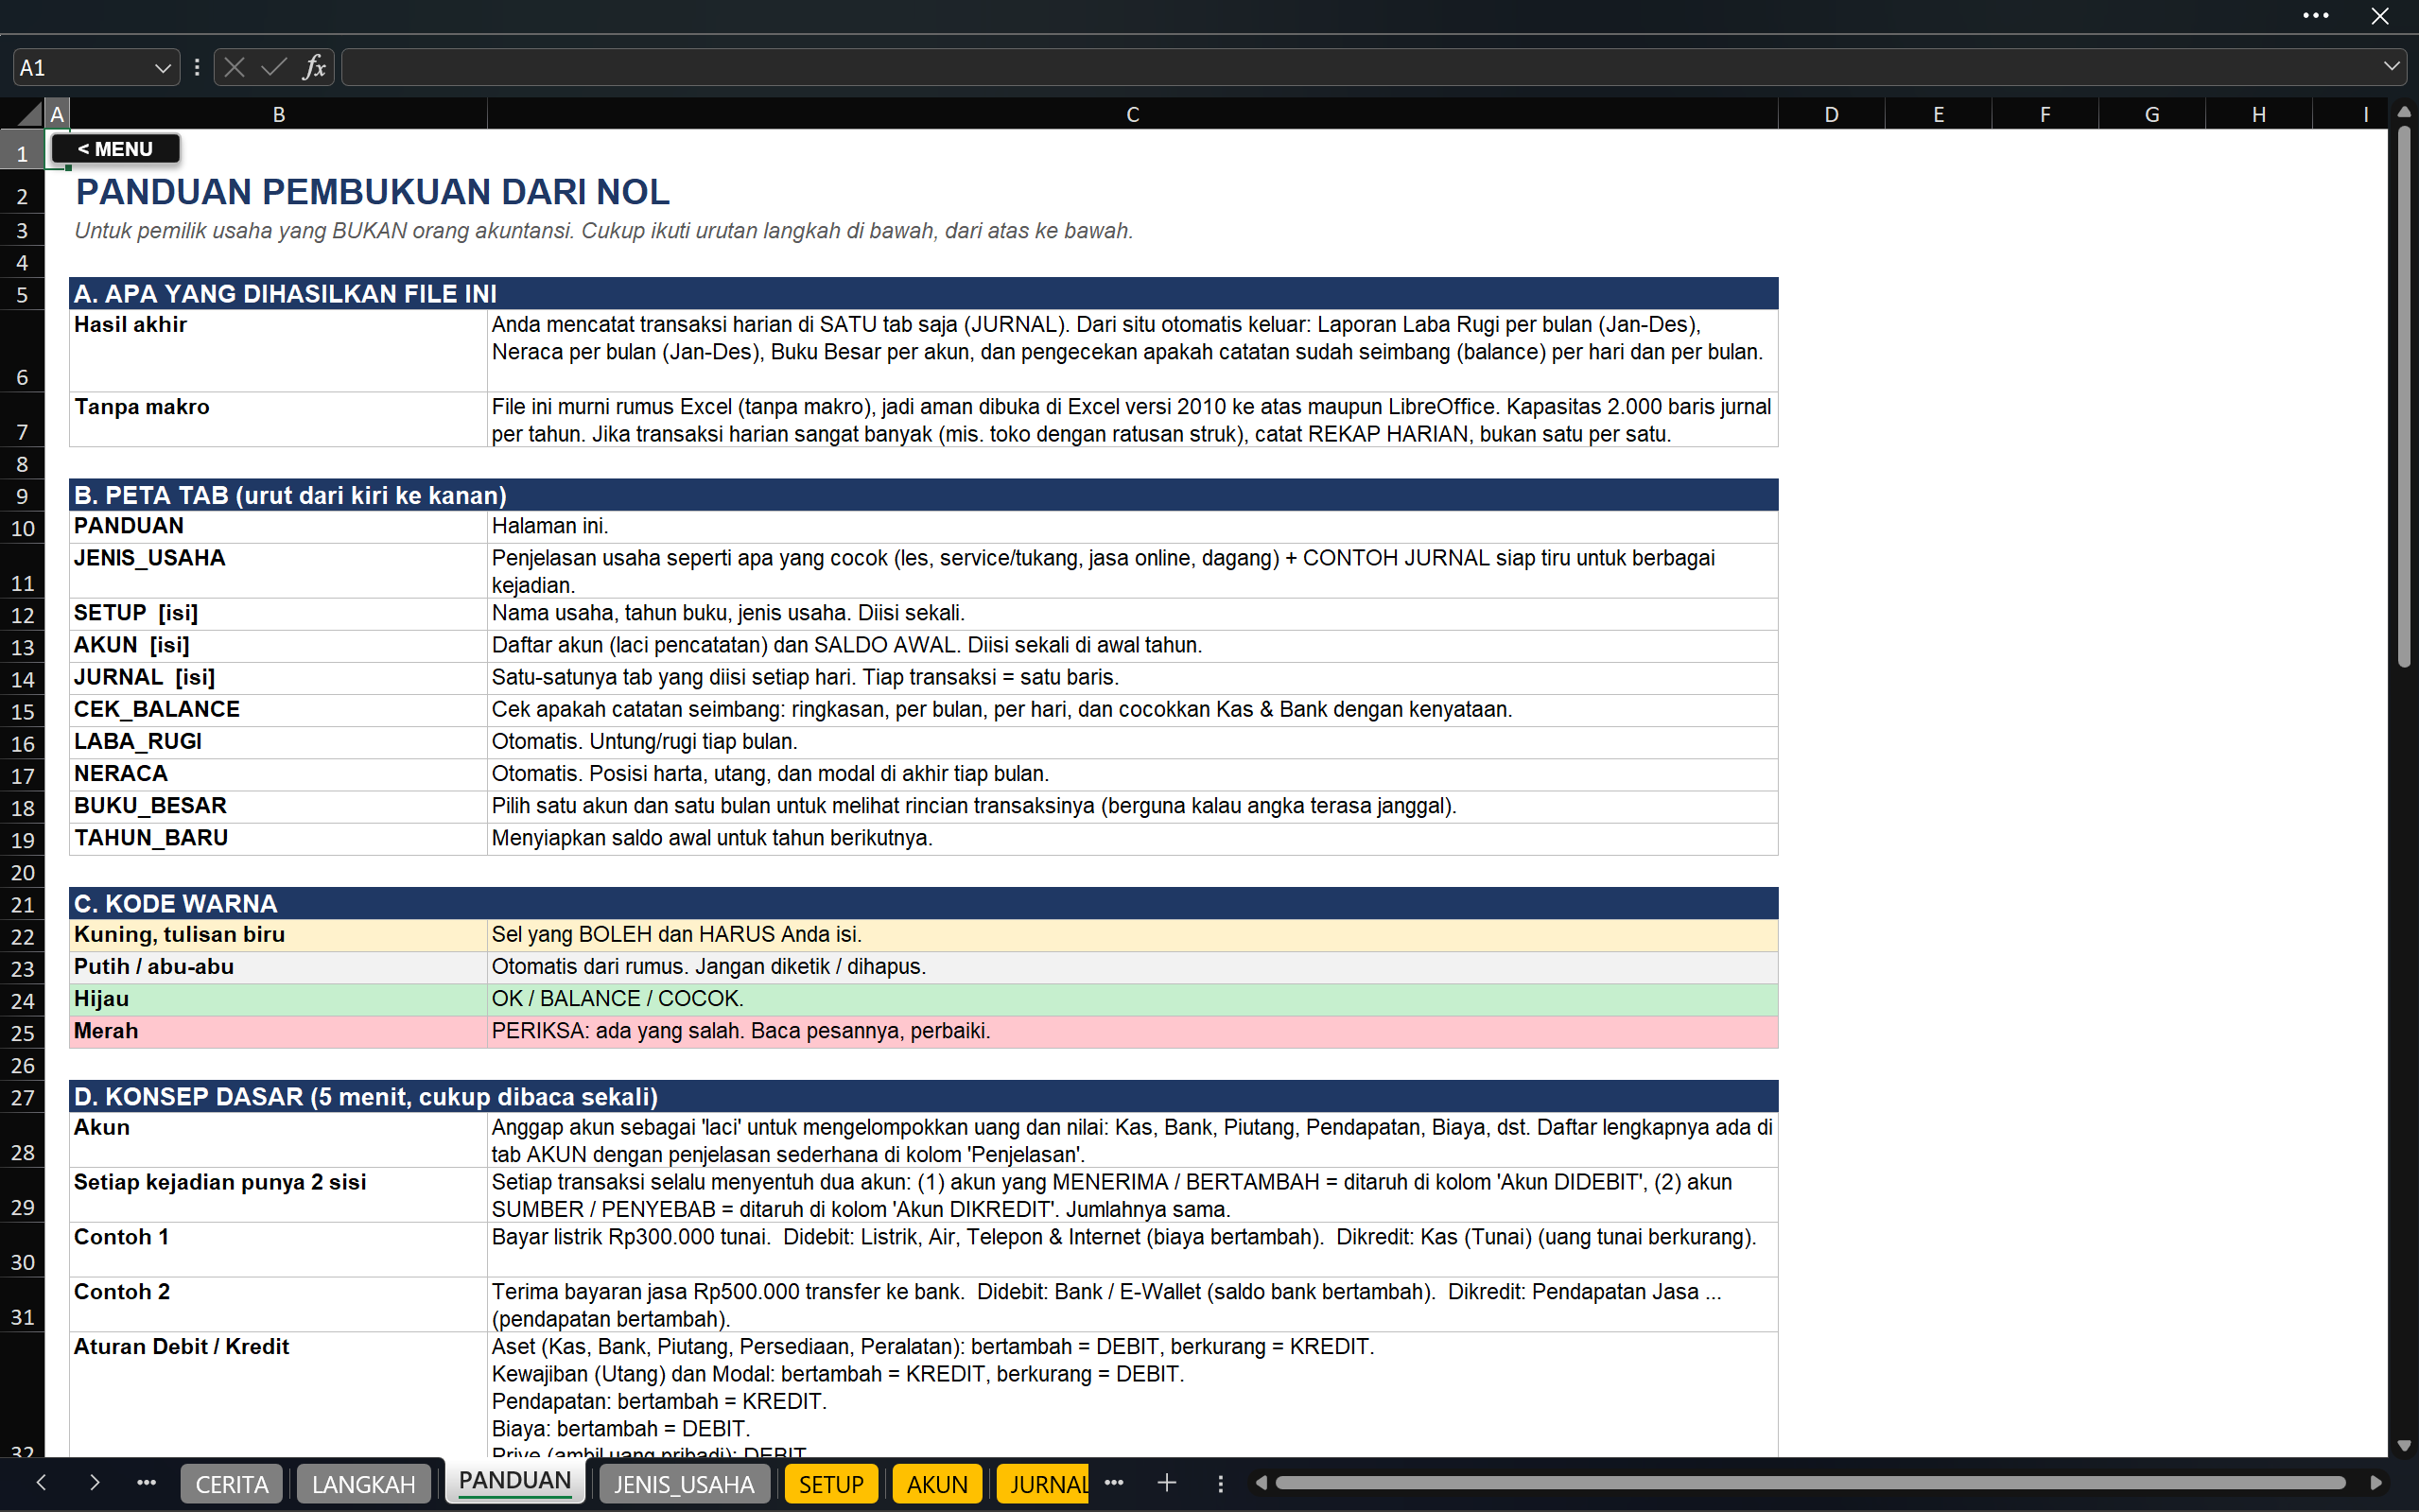Click the title PANDUAN PEMBUKUAN DARI NOL
Viewport: 2419px width, 1512px height.
pos(372,192)
